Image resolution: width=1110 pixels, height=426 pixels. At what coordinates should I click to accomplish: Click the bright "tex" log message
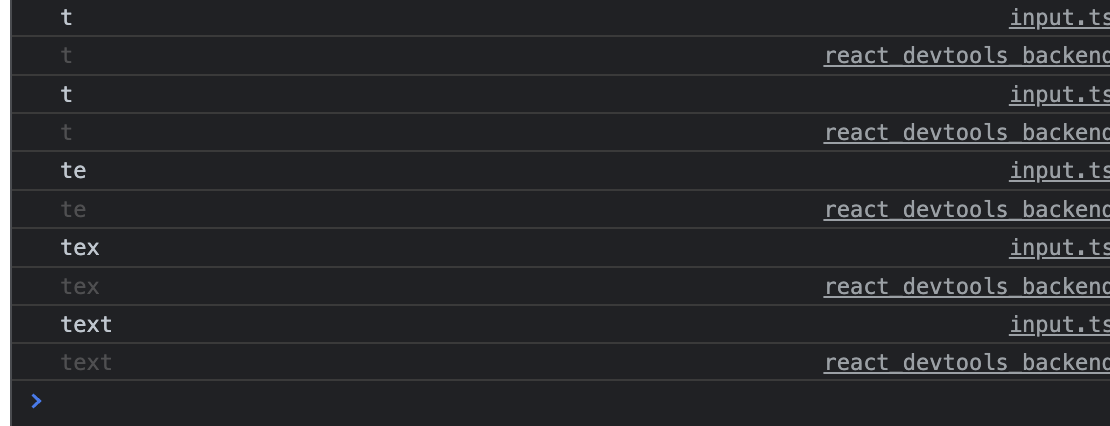(x=80, y=248)
